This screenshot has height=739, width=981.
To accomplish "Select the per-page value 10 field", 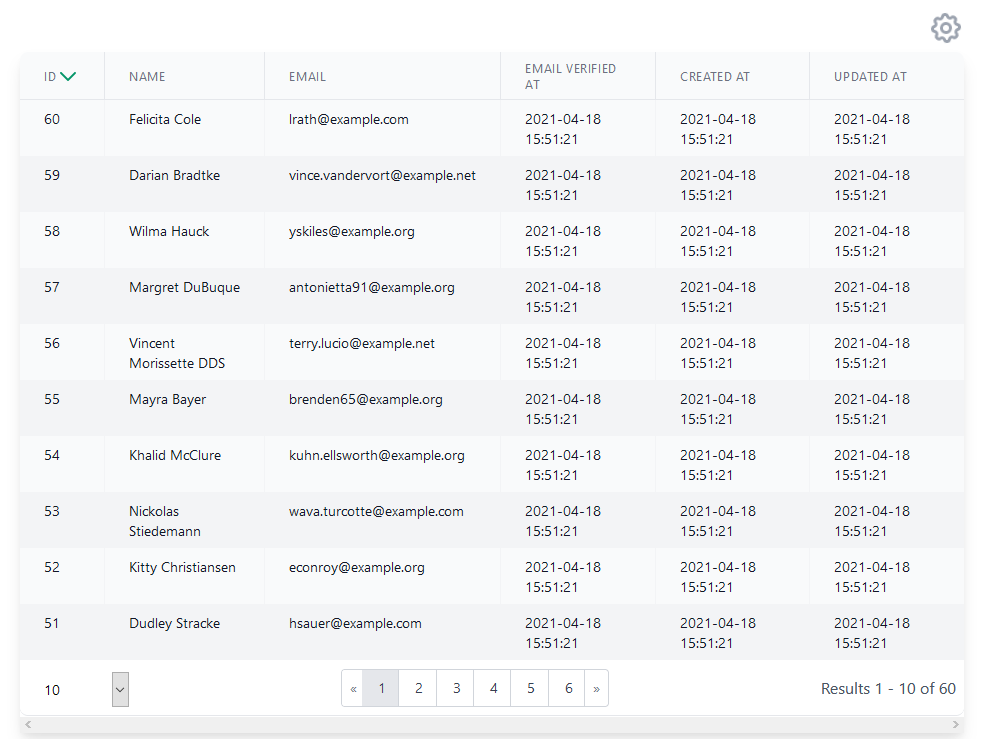I will [74, 690].
